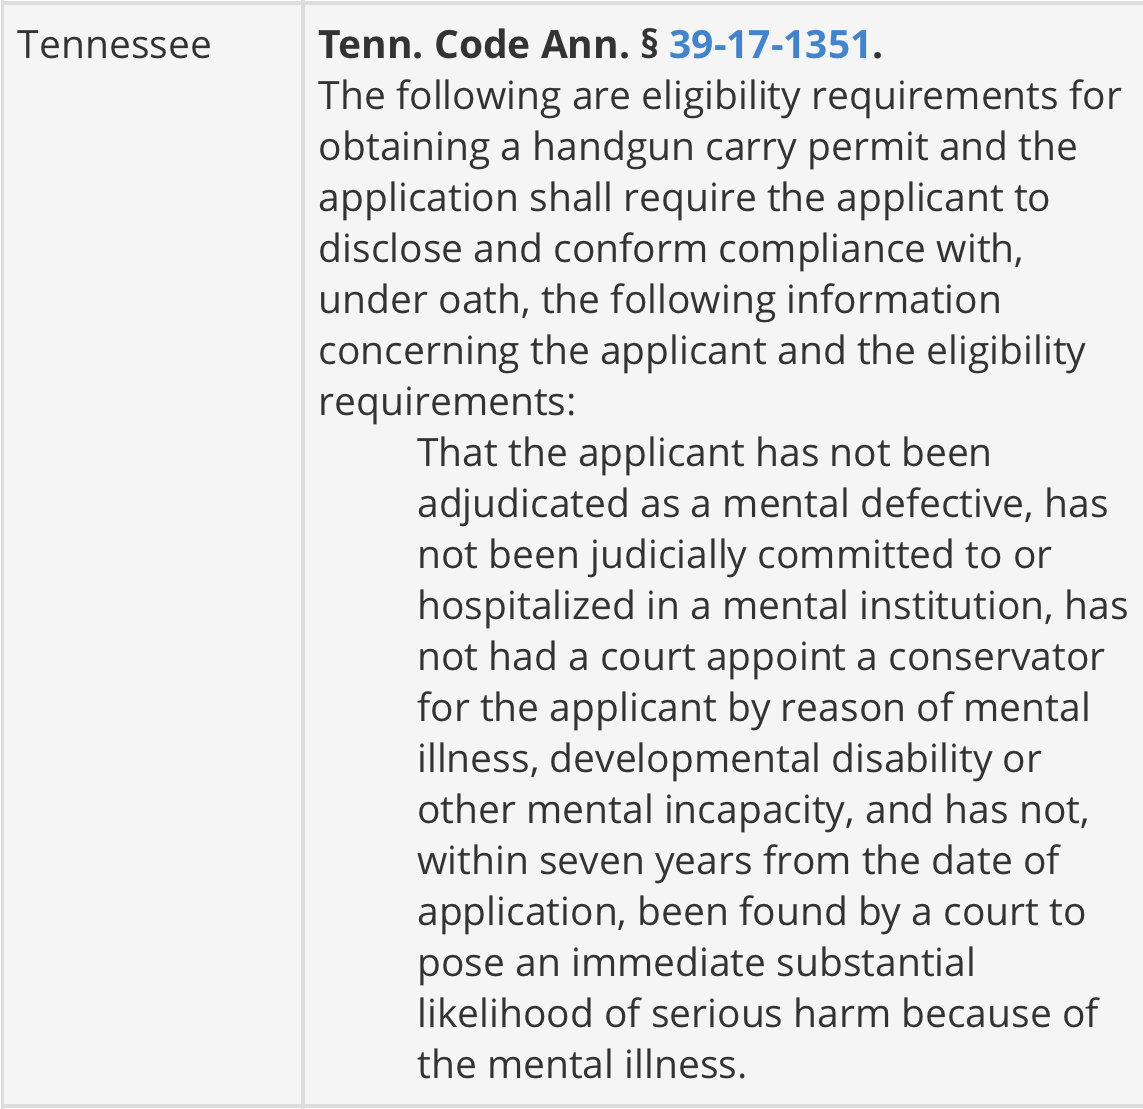Click the line starting 'under oath, the following'
Viewport: 1143px width, 1109px height.
point(660,300)
